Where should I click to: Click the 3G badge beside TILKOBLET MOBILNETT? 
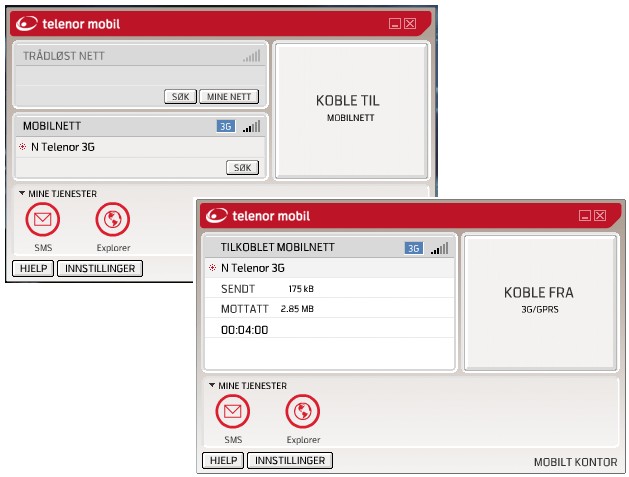tap(414, 248)
